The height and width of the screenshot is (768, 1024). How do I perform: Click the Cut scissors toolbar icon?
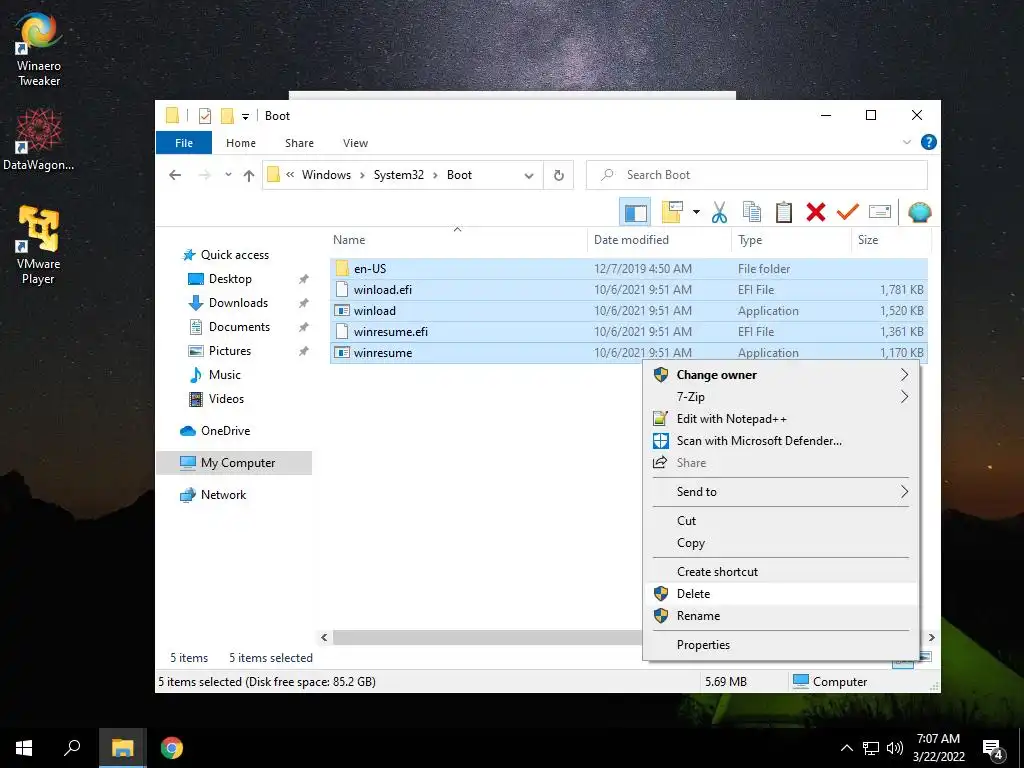tap(719, 212)
